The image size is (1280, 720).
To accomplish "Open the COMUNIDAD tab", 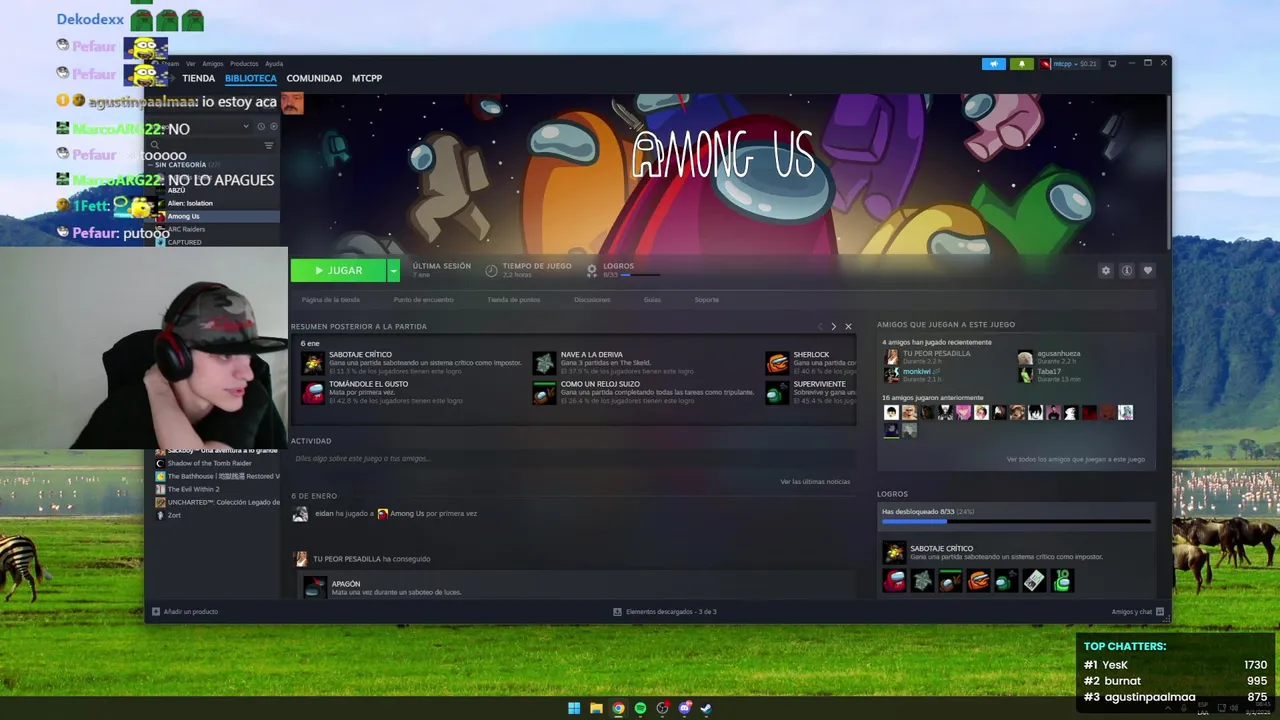I will pyautogui.click(x=314, y=78).
